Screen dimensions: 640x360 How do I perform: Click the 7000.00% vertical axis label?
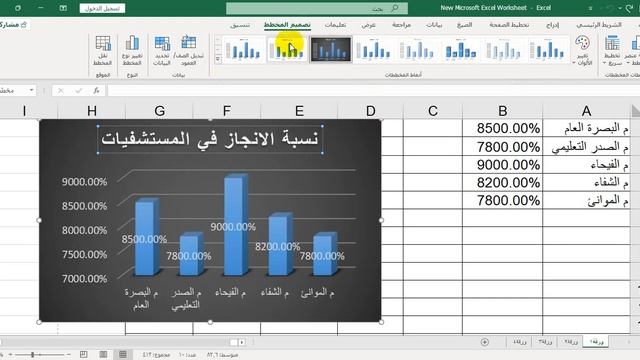[84, 279]
